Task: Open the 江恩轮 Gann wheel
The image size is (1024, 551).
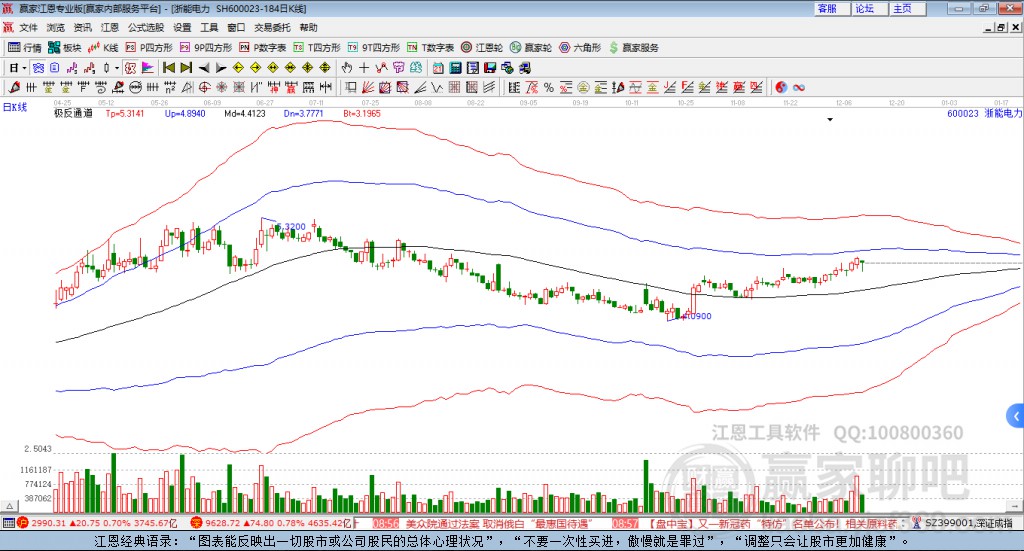Action: (x=482, y=48)
